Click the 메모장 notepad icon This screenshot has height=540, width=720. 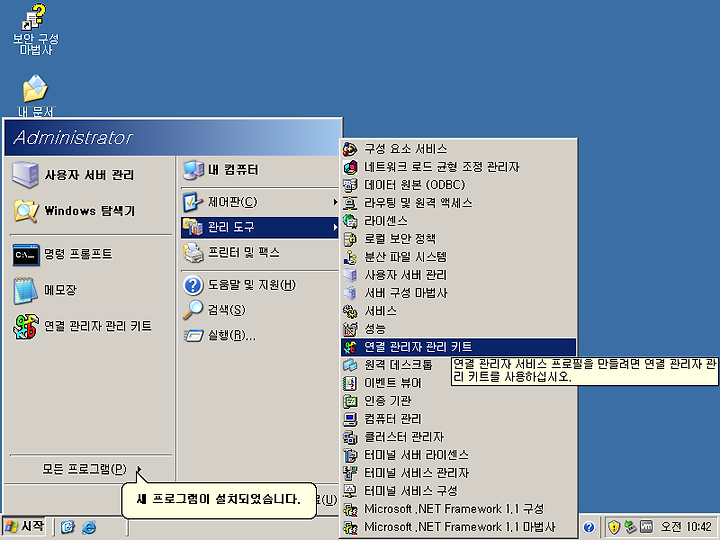(25, 290)
